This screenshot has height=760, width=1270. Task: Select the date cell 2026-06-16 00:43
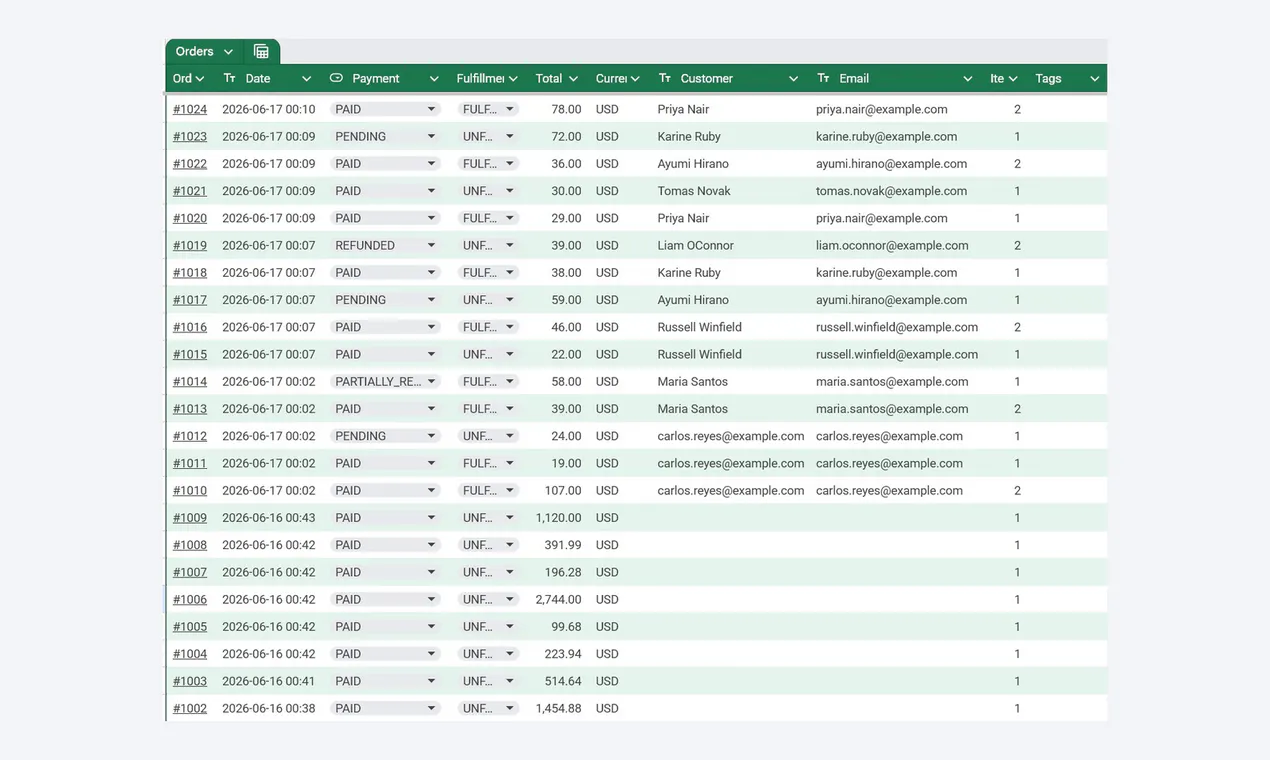[x=268, y=518]
